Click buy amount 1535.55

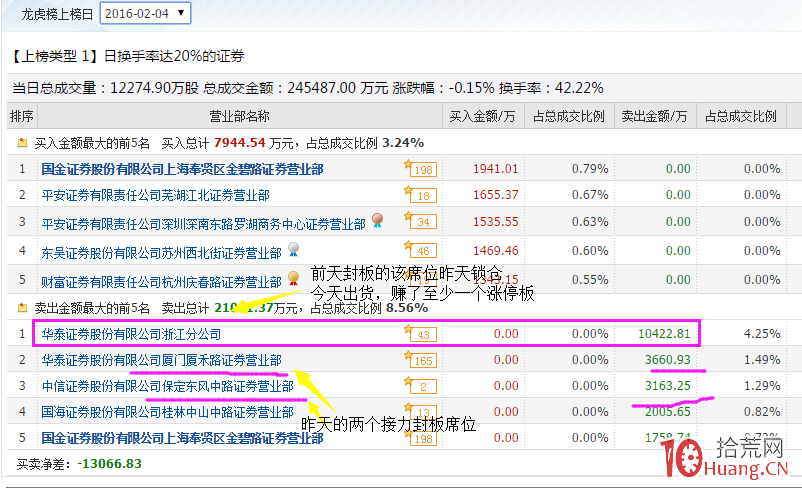tap(496, 221)
